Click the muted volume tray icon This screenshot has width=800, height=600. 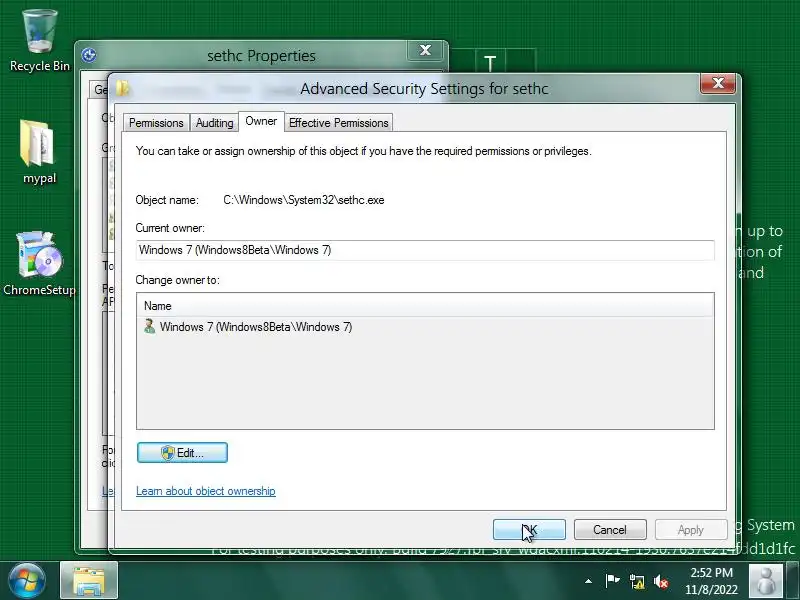661,581
